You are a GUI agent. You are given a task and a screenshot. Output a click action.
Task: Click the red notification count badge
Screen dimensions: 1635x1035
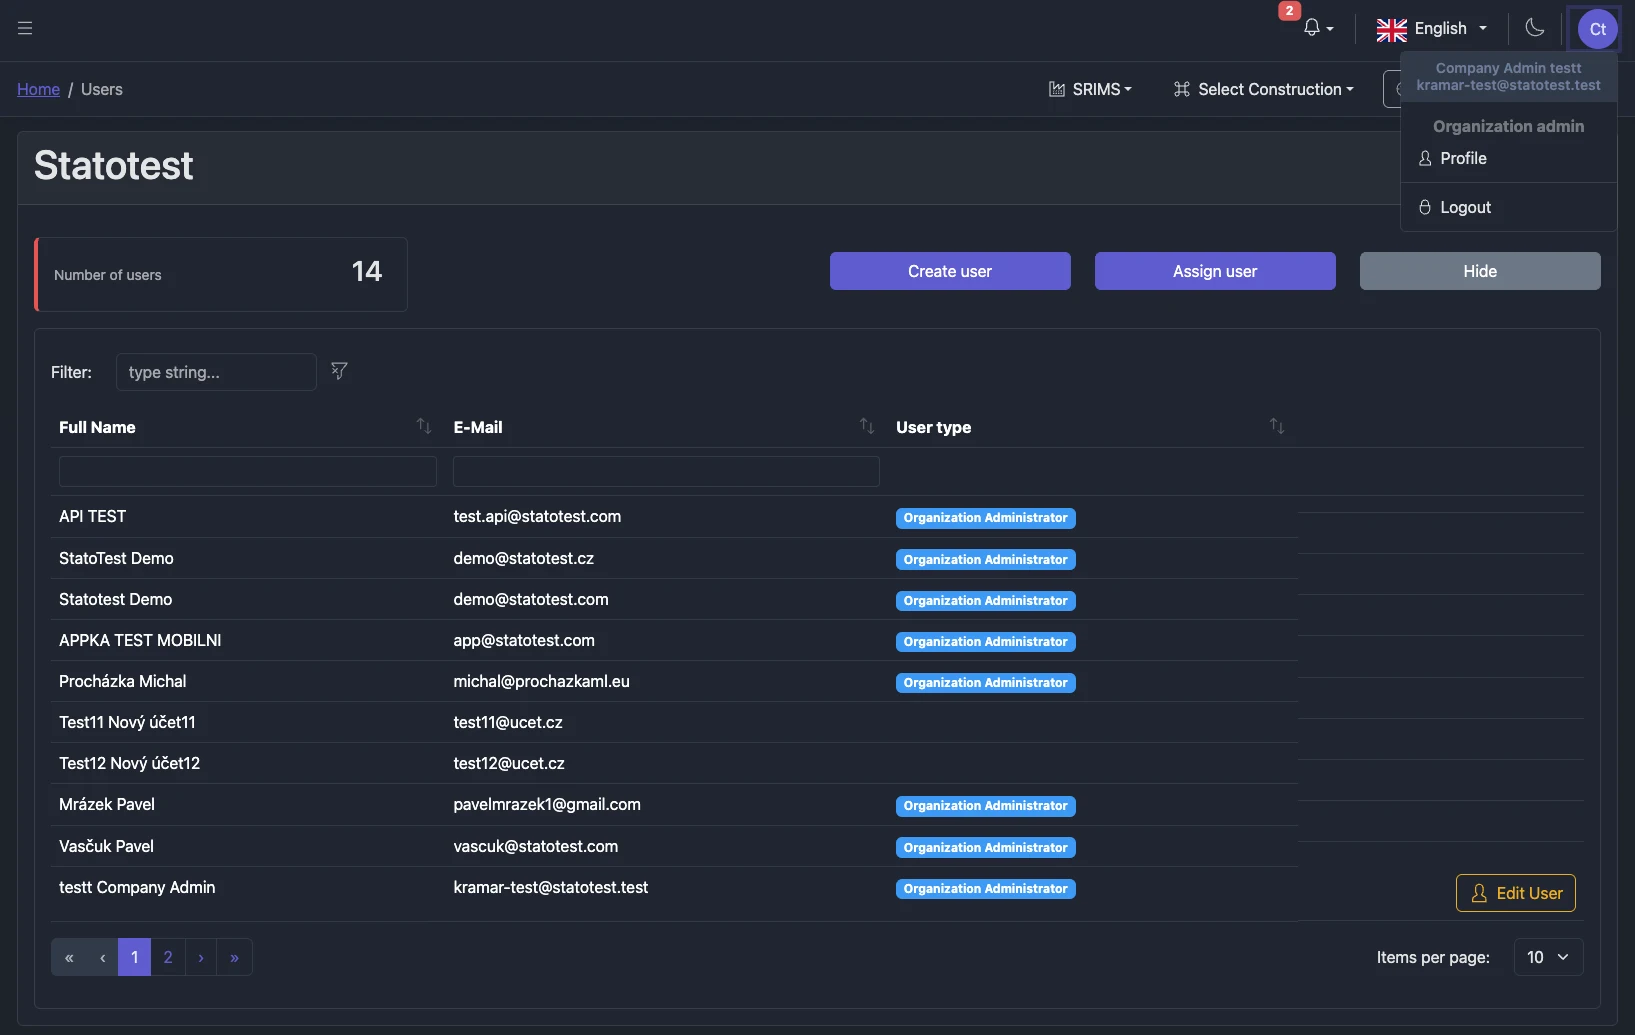pyautogui.click(x=1291, y=11)
